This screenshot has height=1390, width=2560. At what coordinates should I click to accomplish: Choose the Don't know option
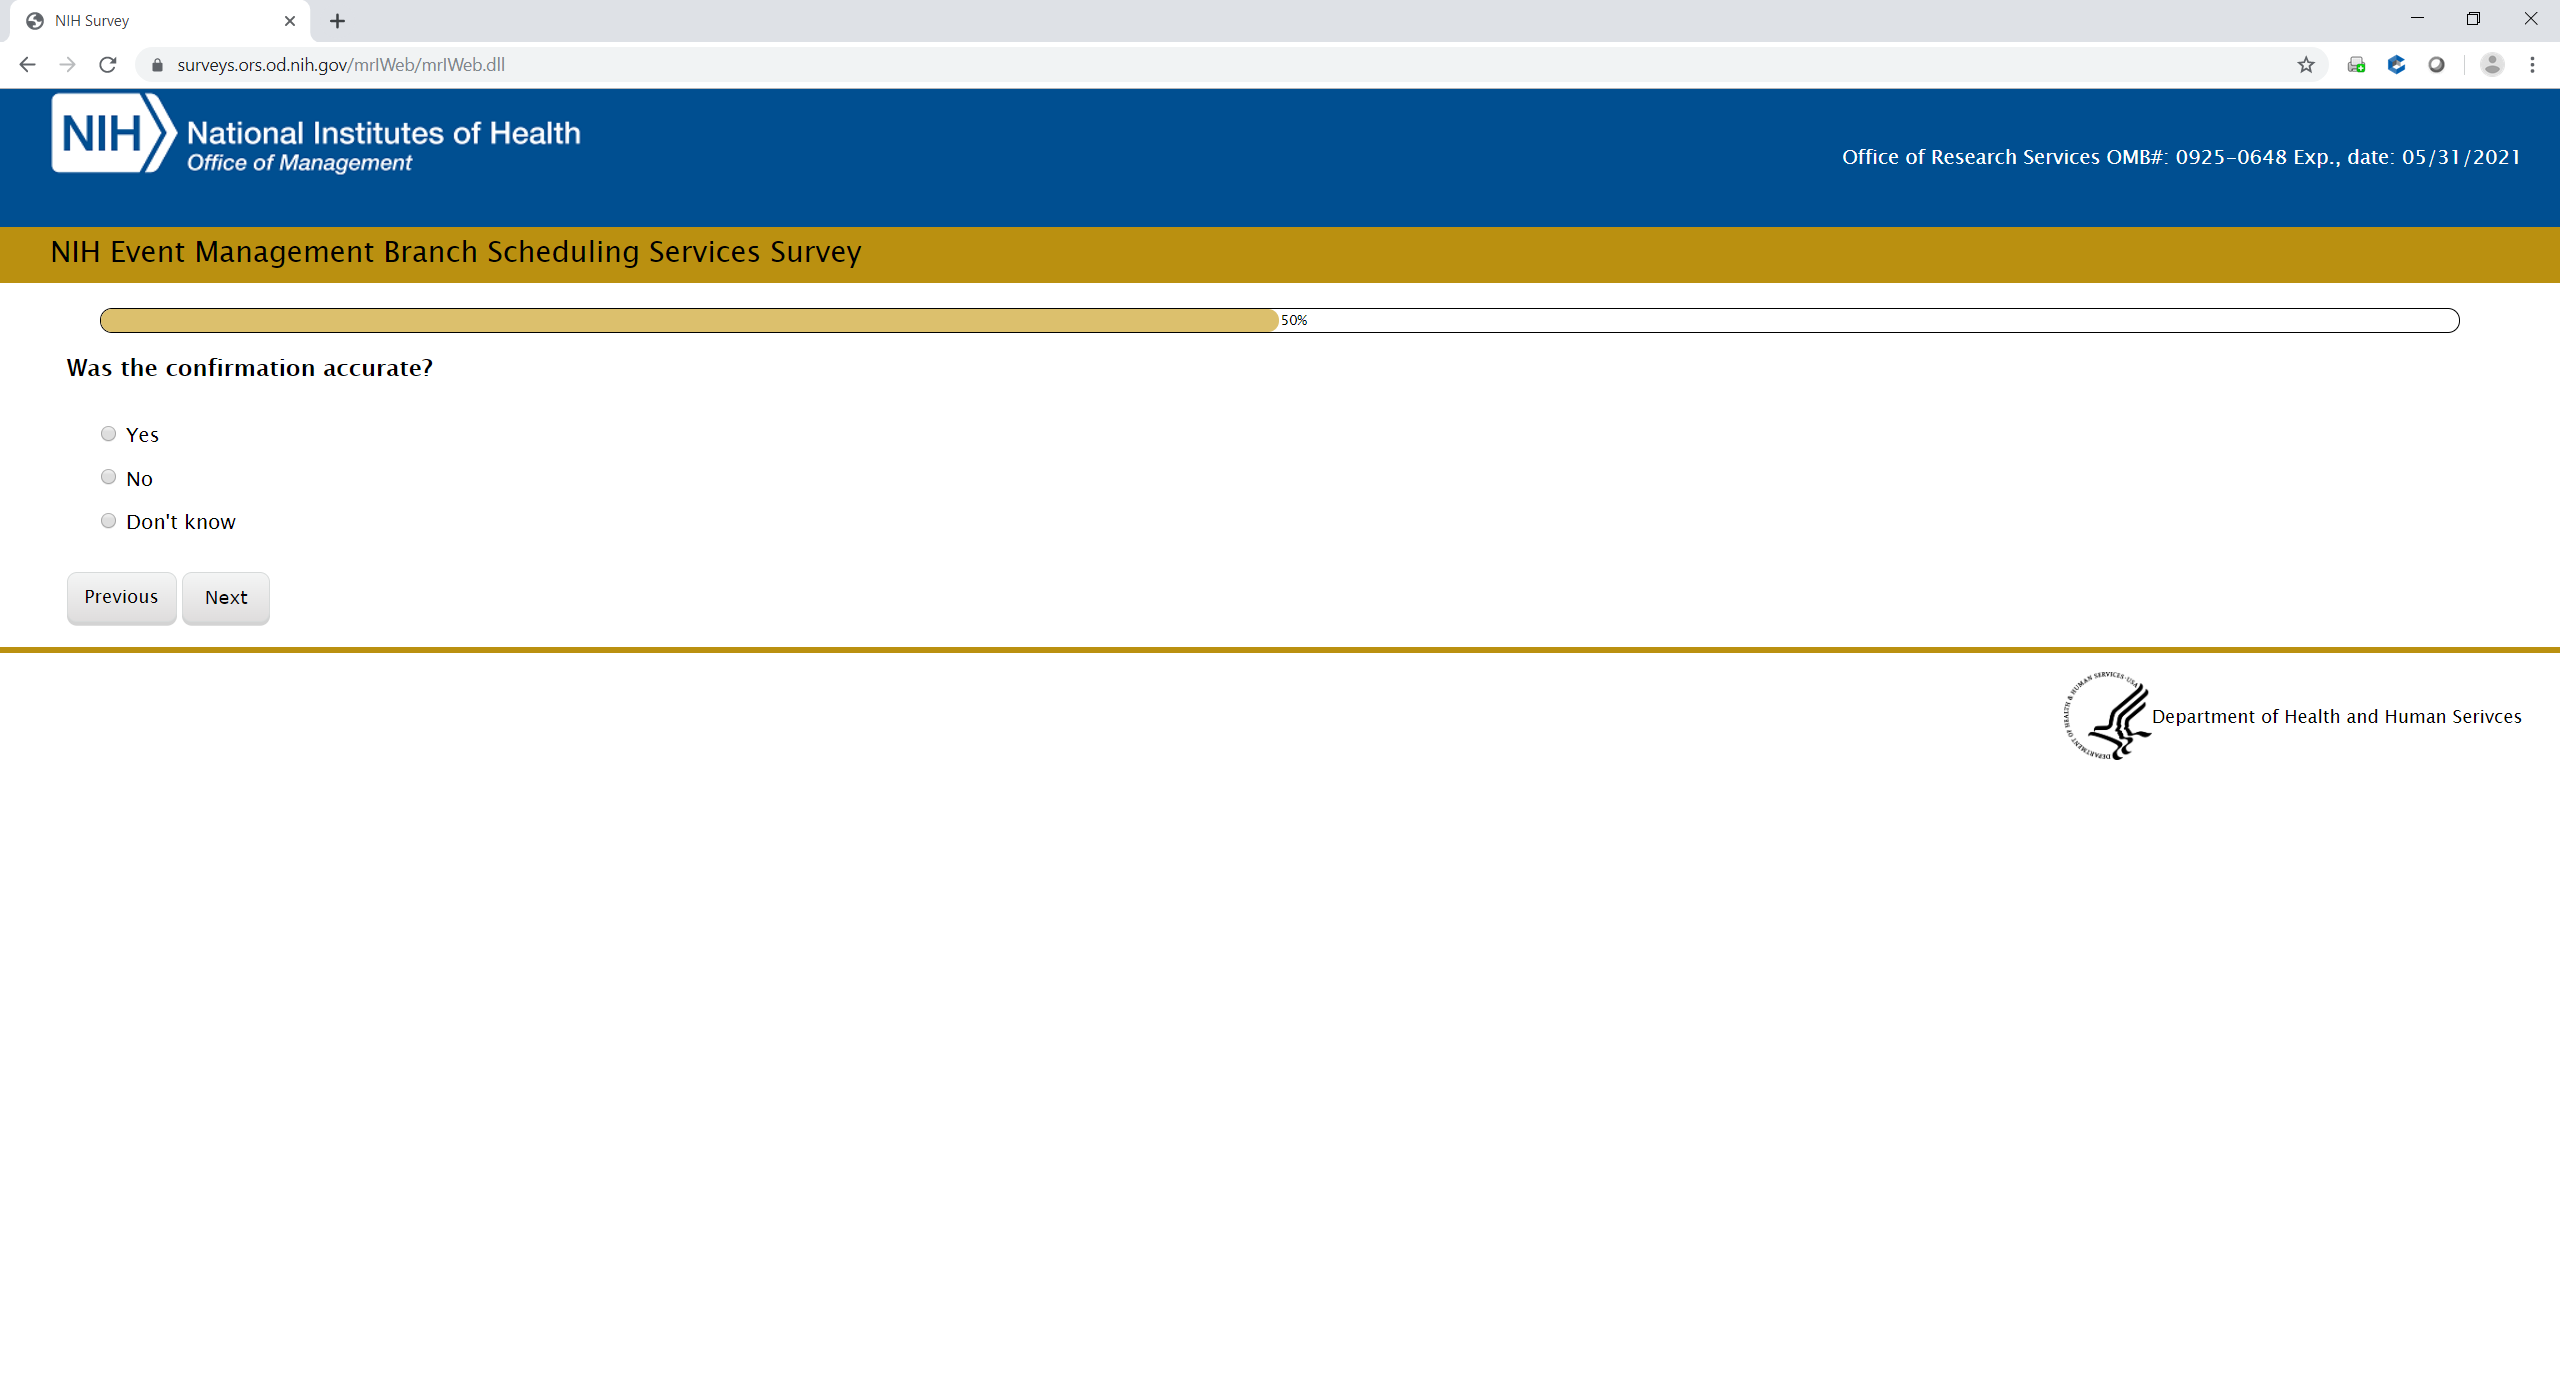108,521
